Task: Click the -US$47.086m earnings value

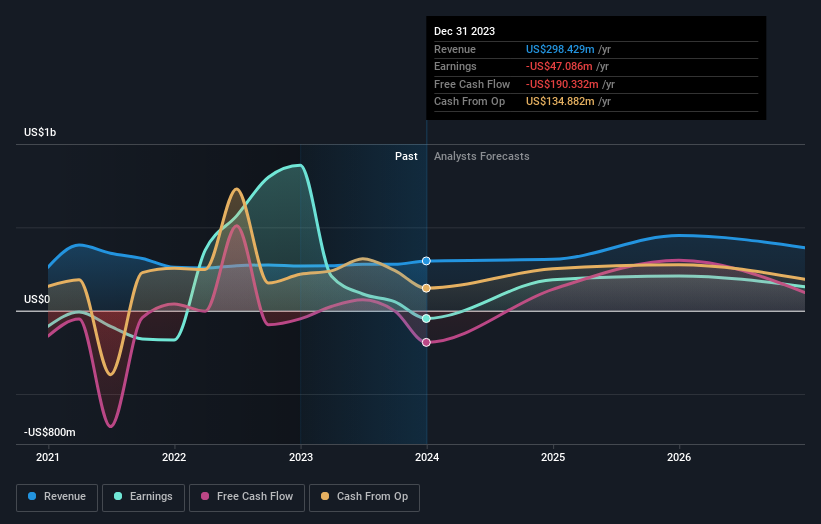Action: tap(559, 66)
